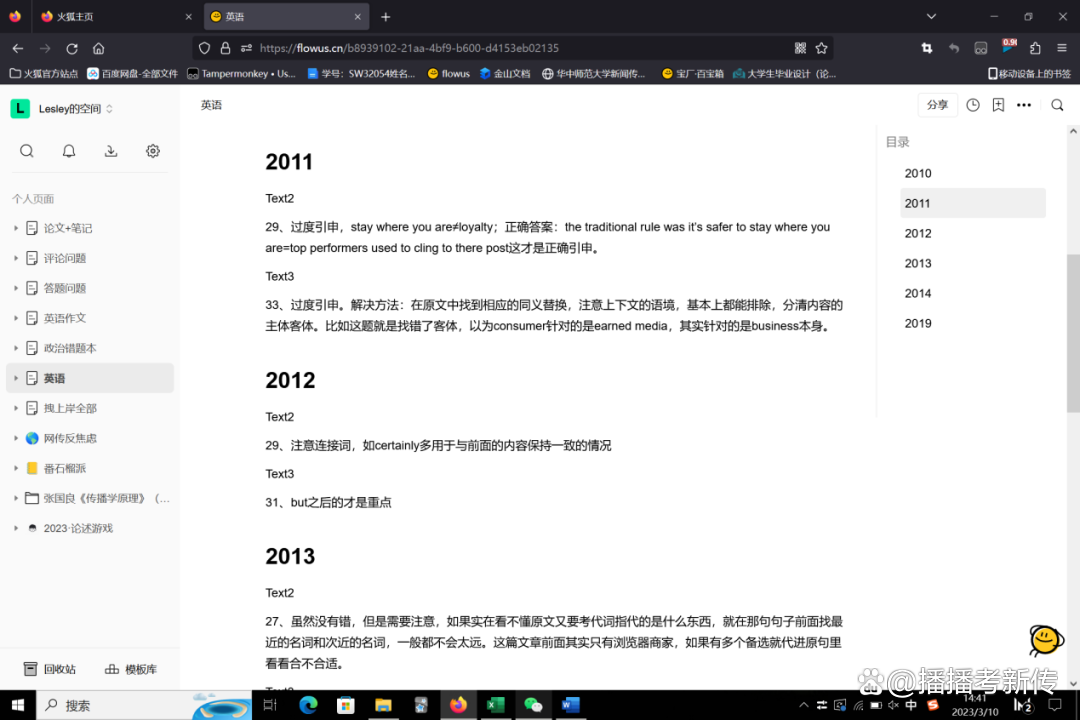Screen dimensions: 1080x720
Task: Open page history clock icon
Action: 973,105
